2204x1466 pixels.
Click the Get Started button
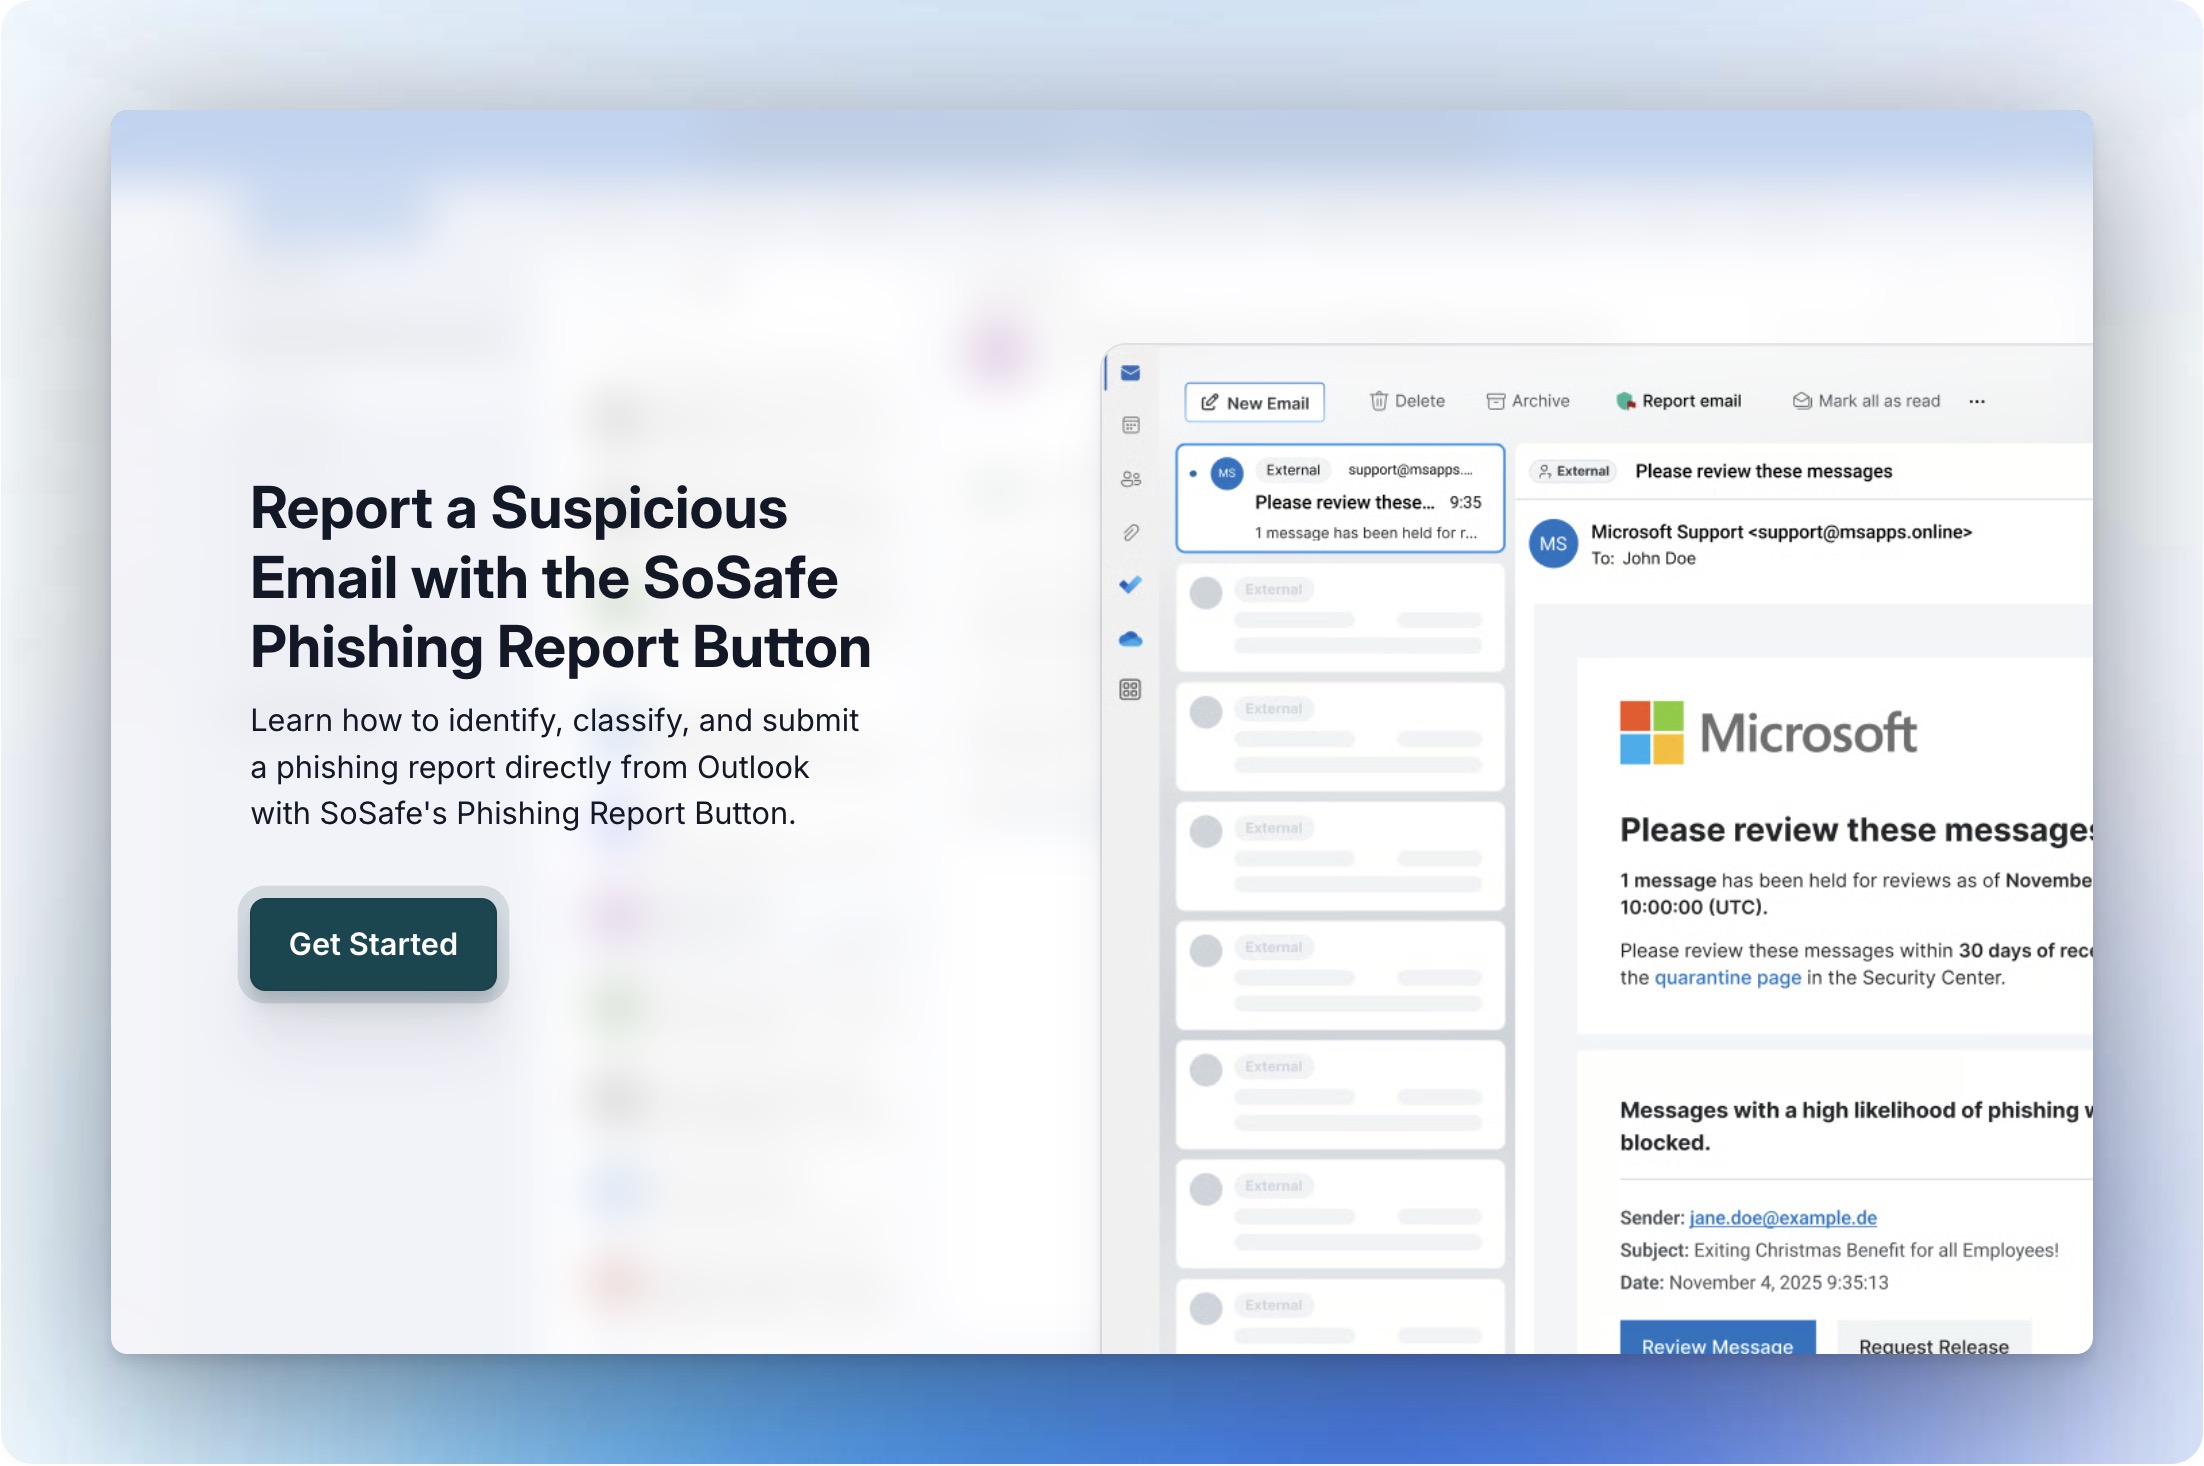(x=373, y=944)
